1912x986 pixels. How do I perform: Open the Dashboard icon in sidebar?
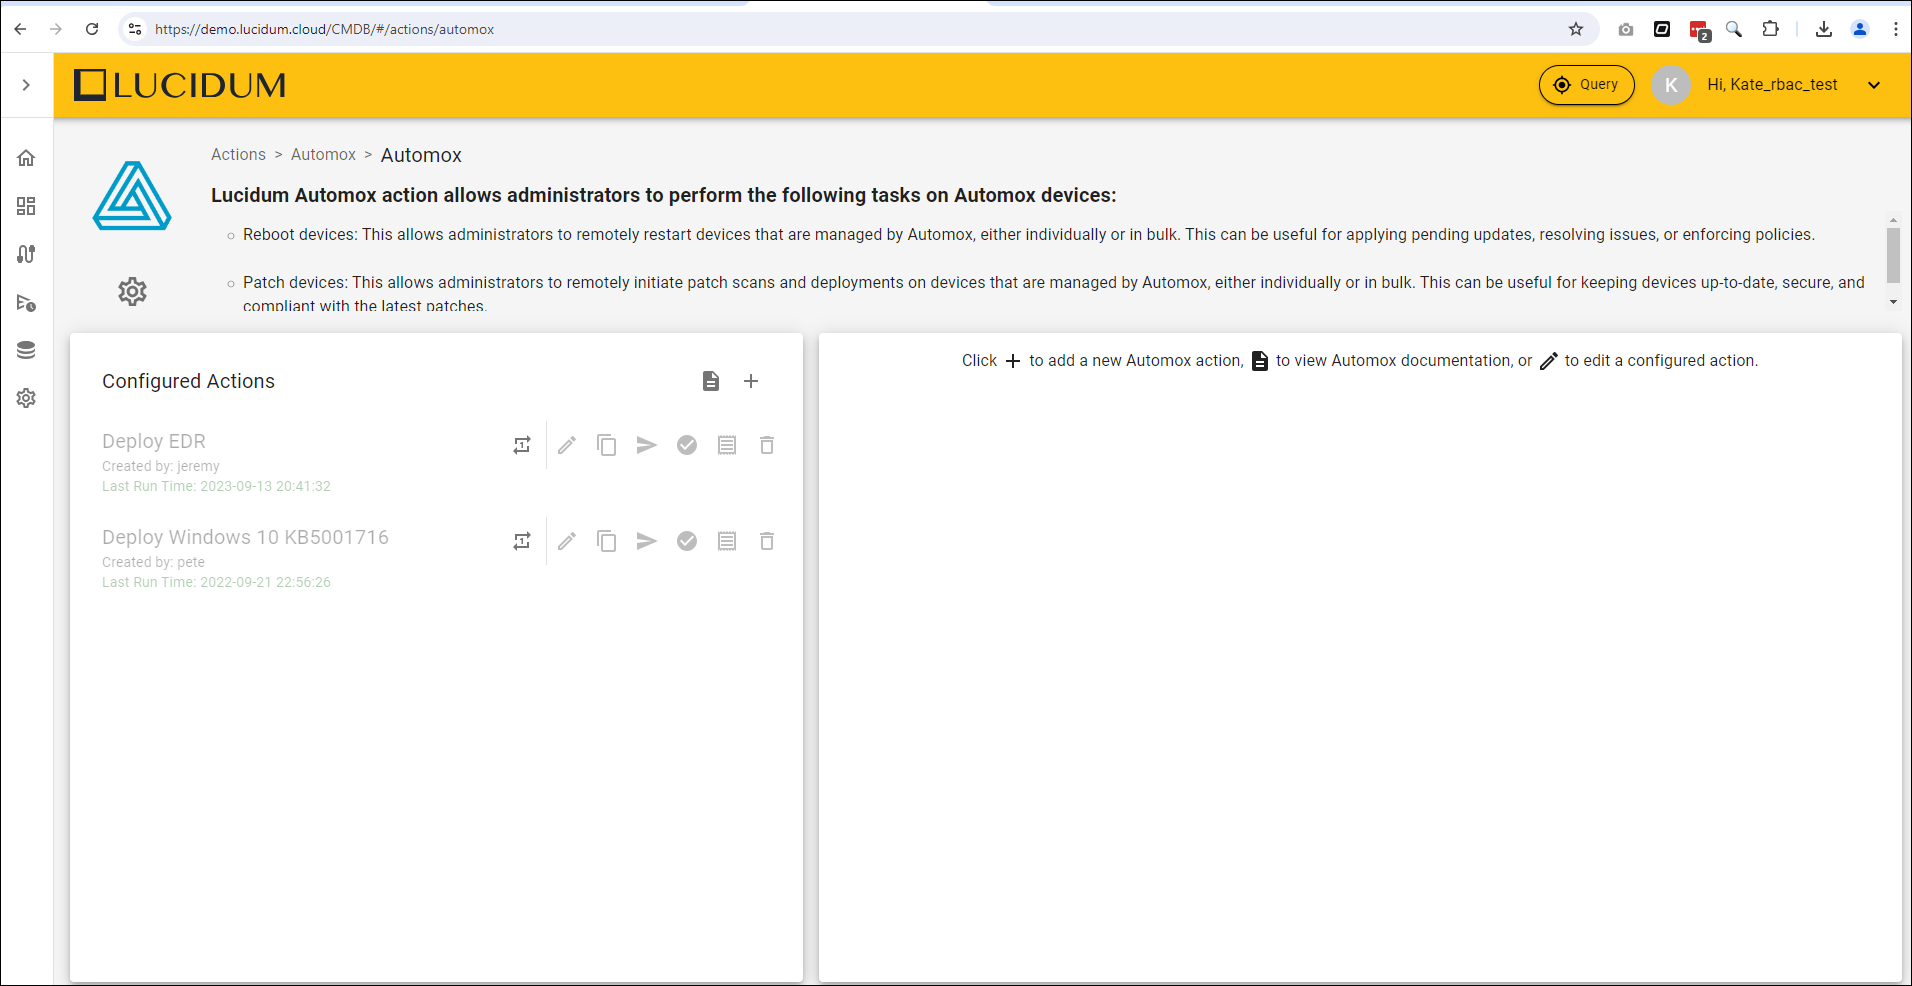coord(26,206)
